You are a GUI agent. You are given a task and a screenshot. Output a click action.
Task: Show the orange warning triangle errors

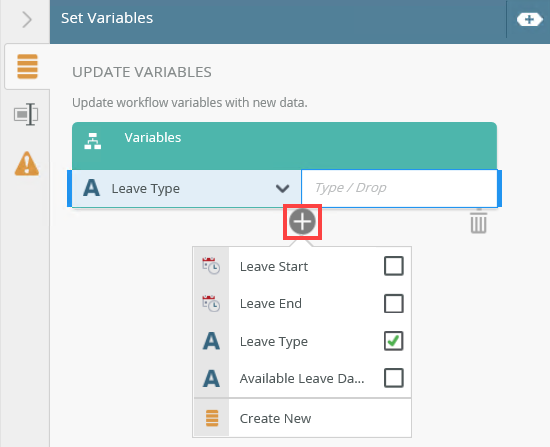(27, 164)
